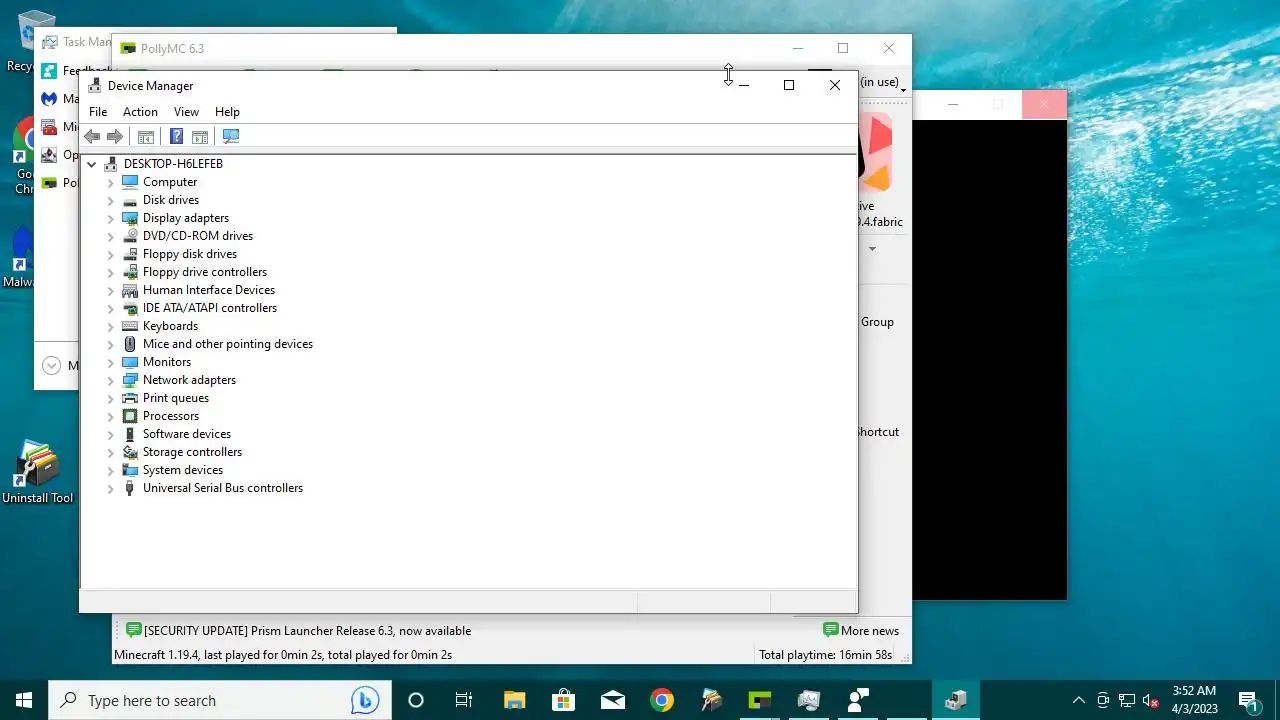Open Mail app from the taskbar
Screen dimensions: 1280x720
612,700
